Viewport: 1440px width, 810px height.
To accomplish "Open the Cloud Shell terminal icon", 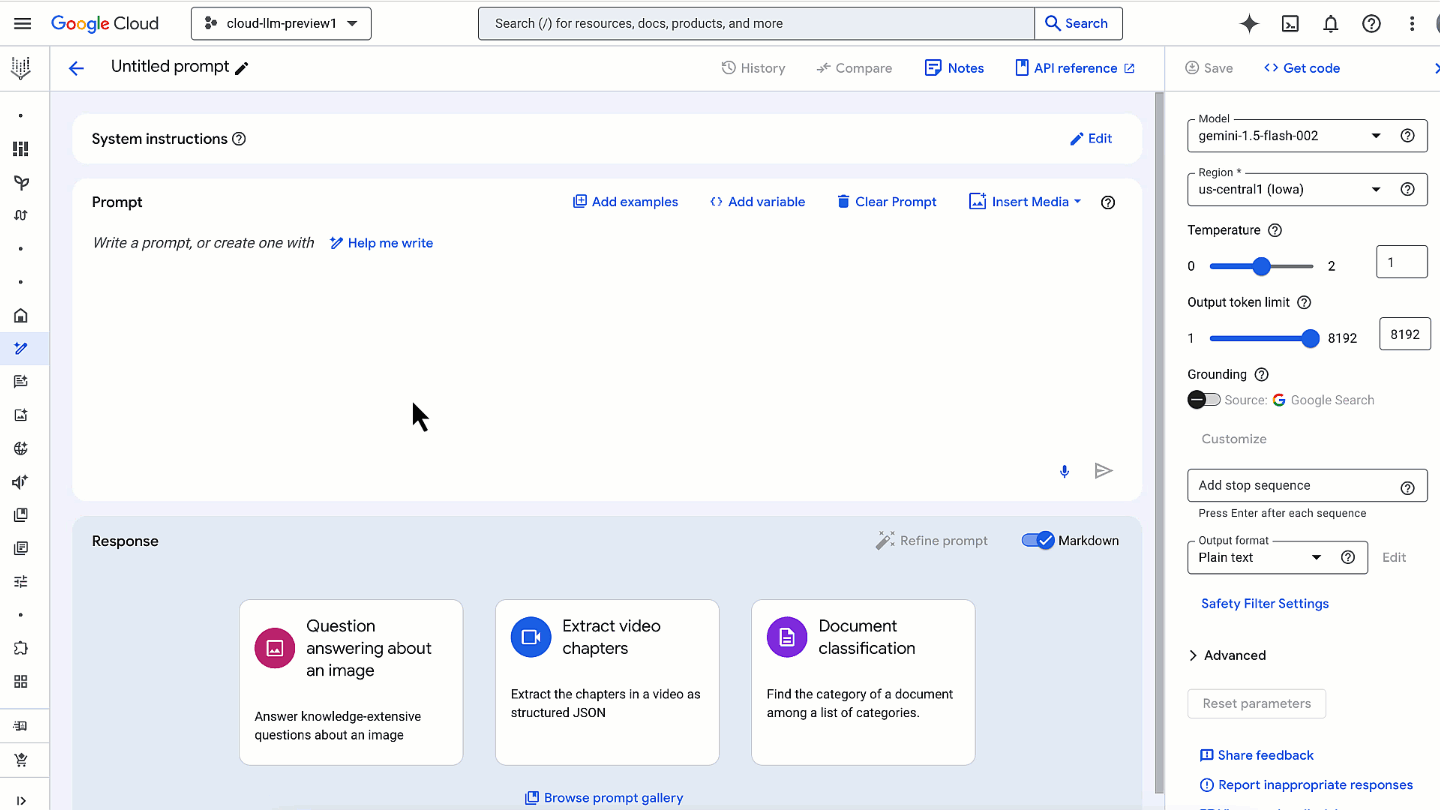I will [1290, 24].
